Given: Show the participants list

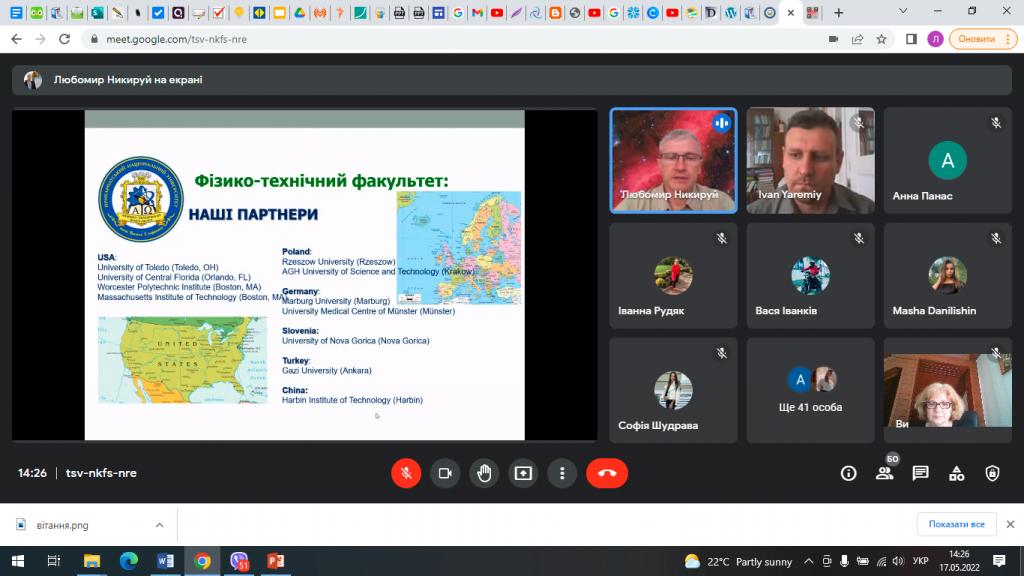Looking at the screenshot, I should [x=884, y=473].
